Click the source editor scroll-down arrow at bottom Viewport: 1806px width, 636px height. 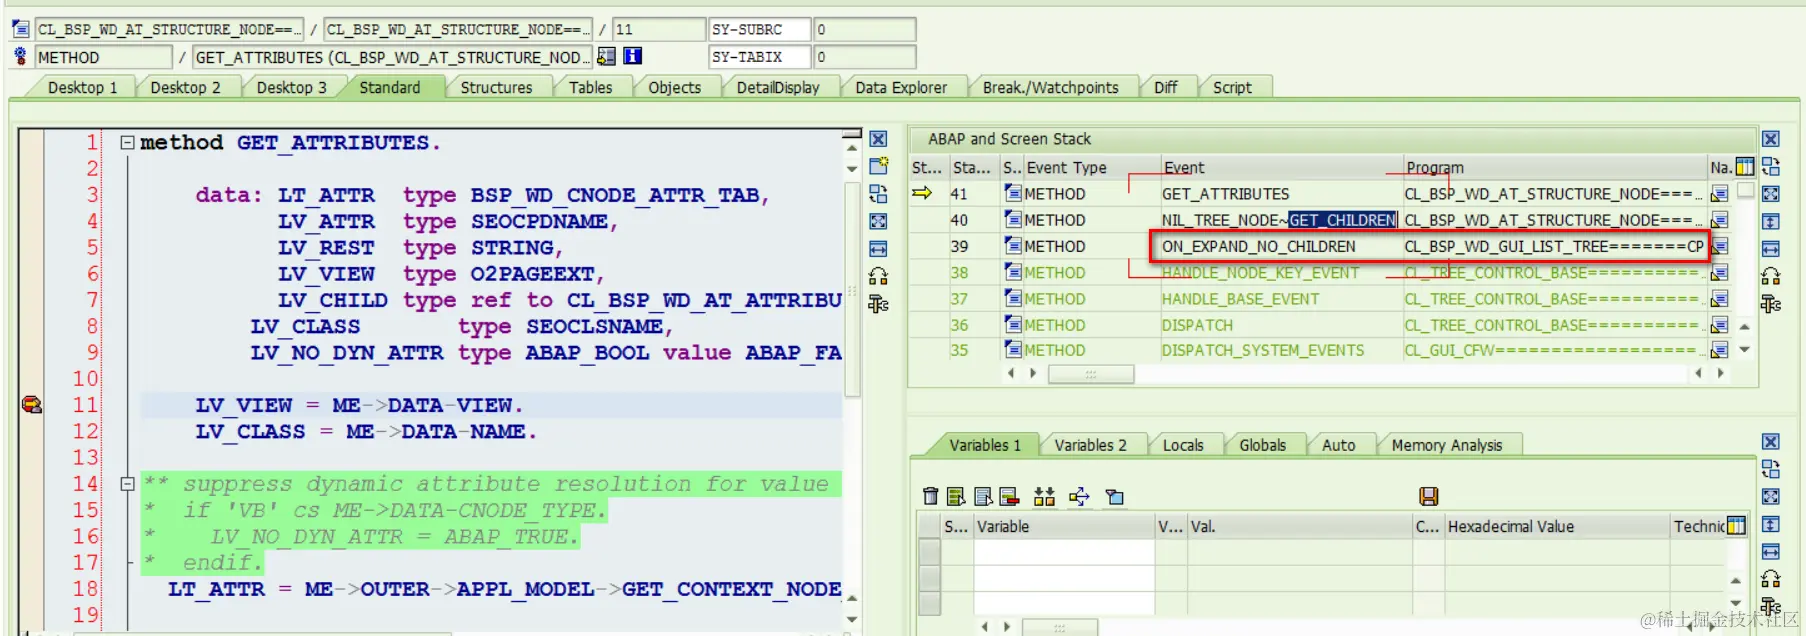coord(852,619)
